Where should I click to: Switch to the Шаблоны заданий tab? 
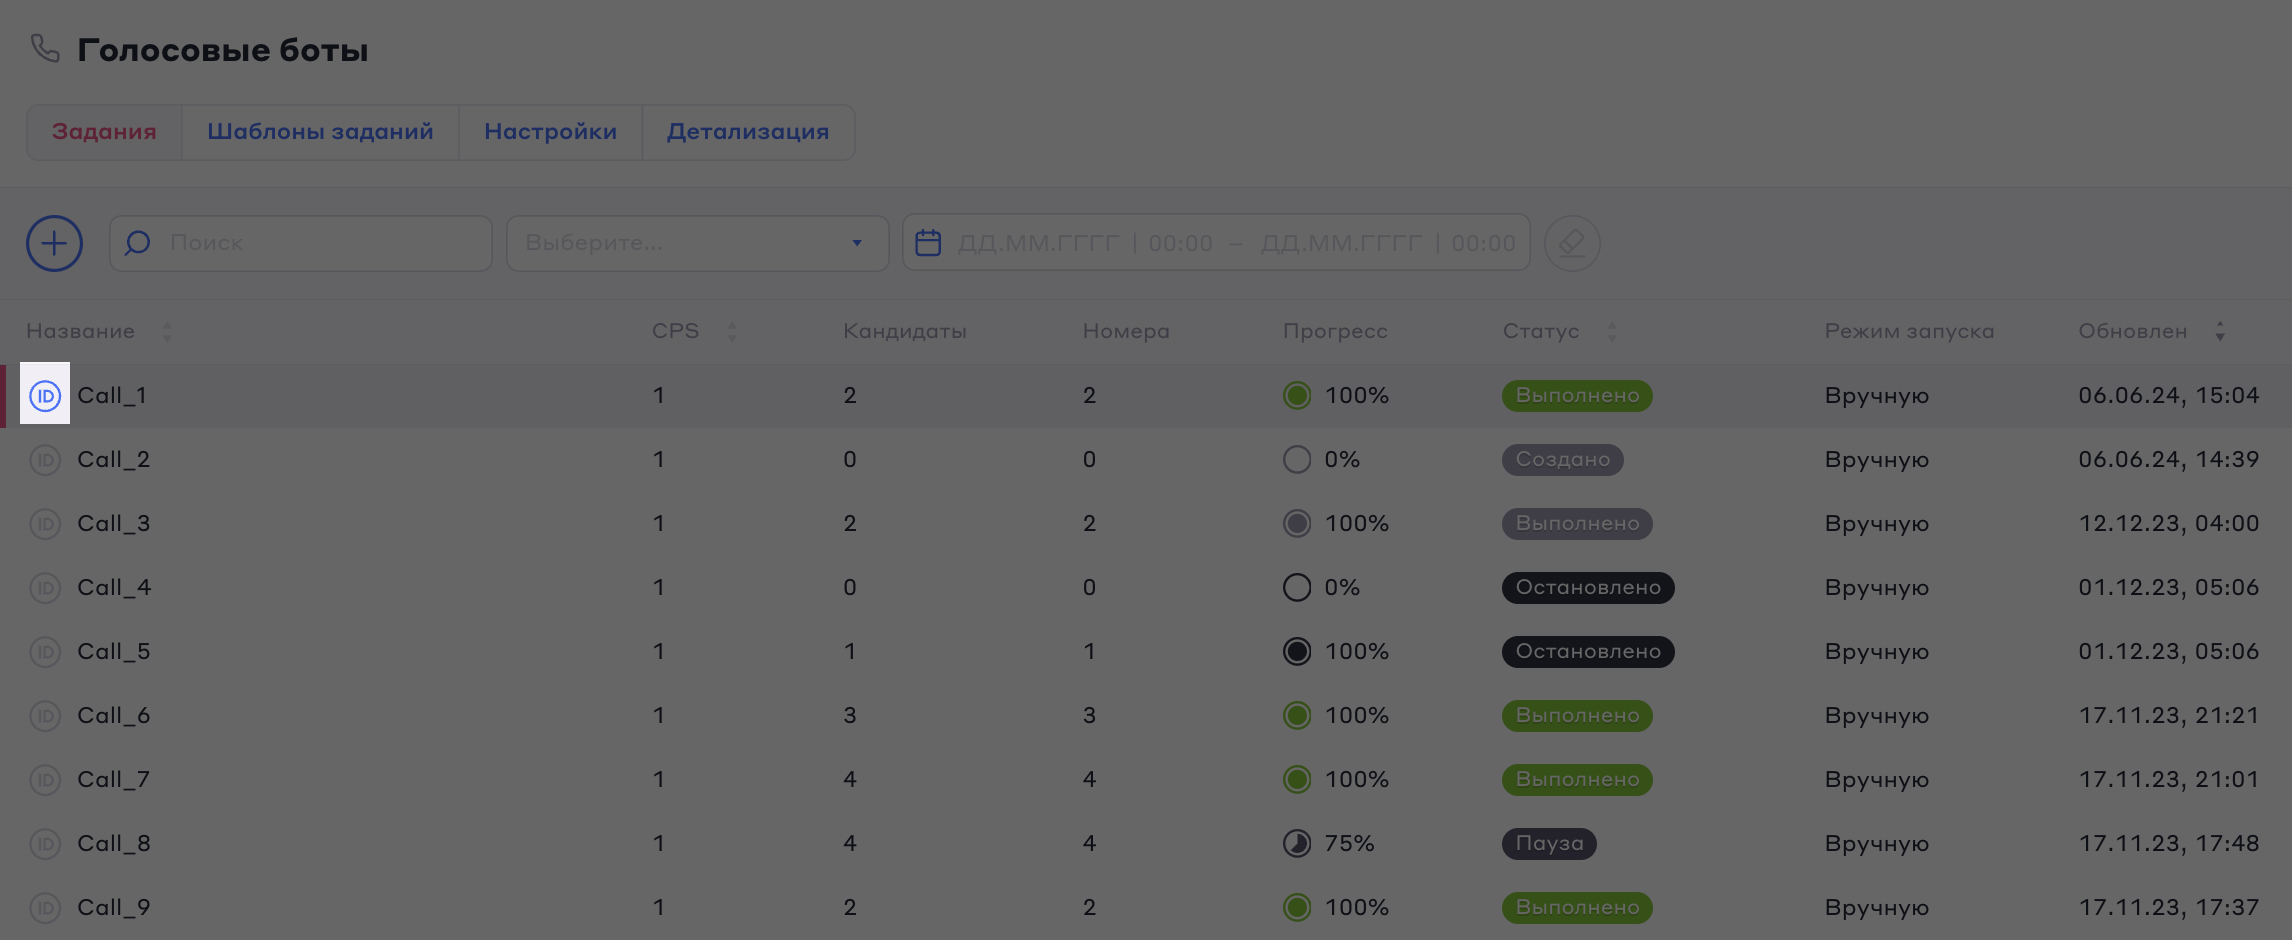(320, 132)
